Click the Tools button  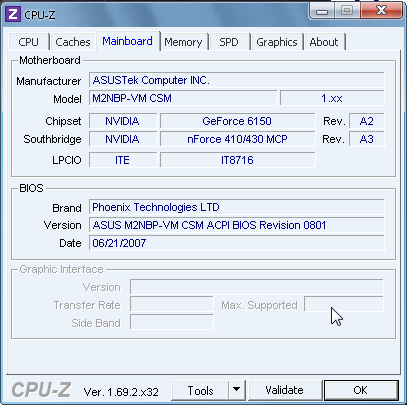tap(200, 390)
